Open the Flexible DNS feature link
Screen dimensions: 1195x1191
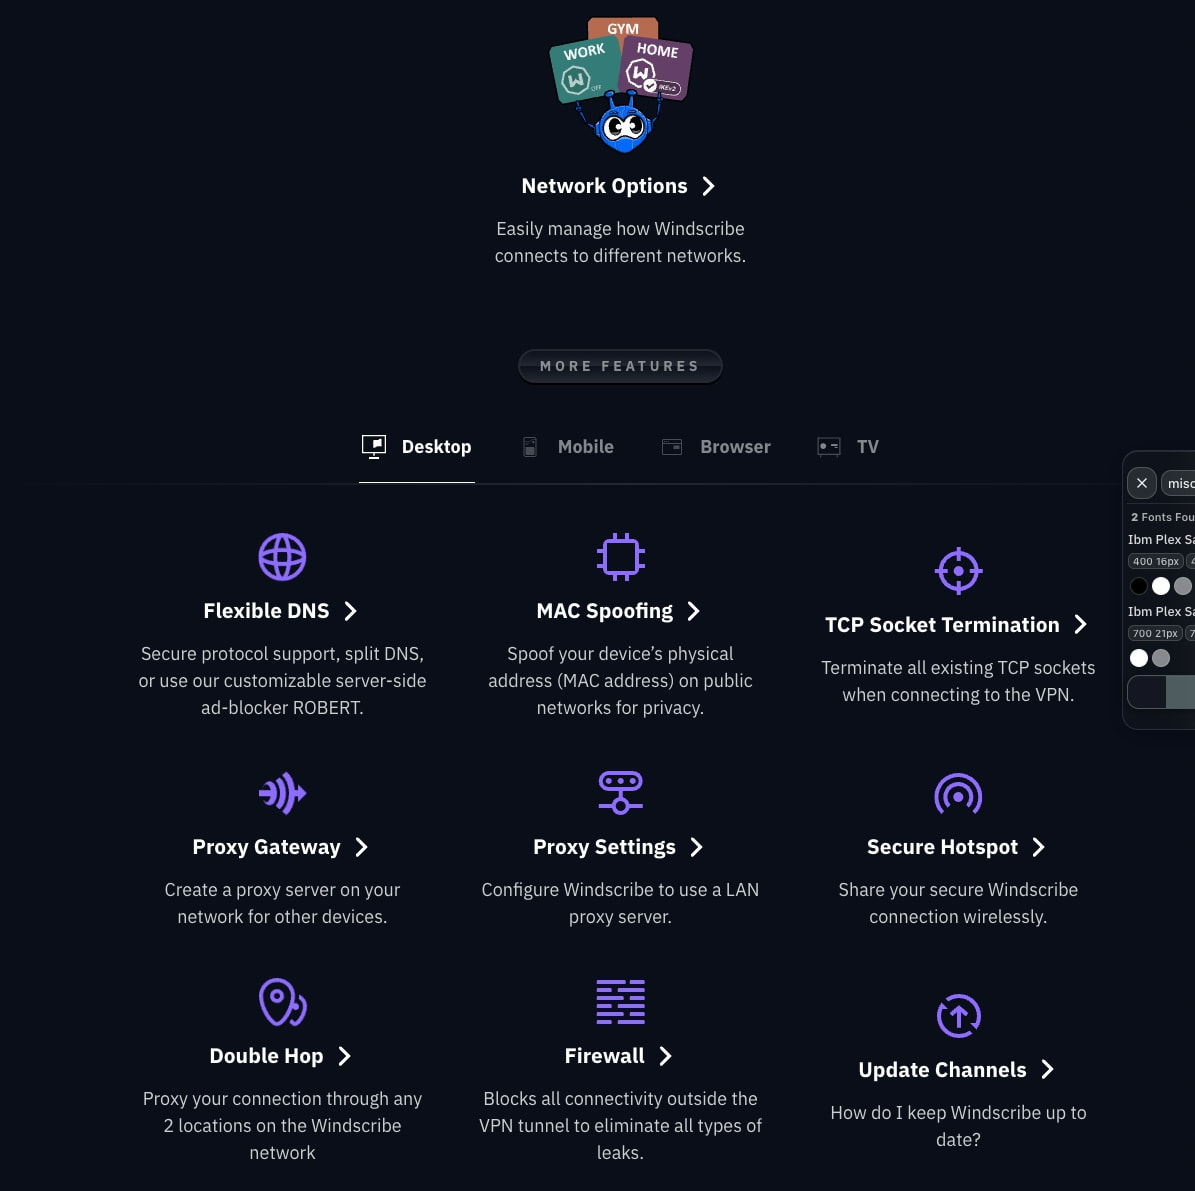click(266, 611)
